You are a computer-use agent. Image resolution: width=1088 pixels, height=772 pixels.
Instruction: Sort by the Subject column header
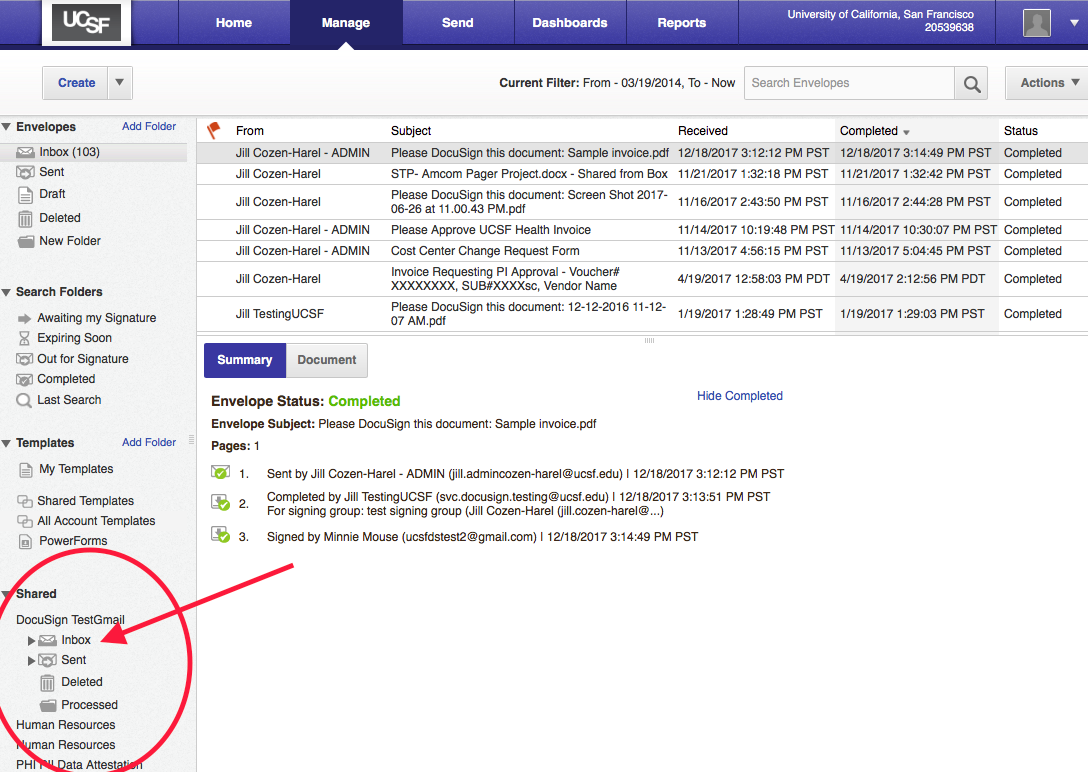click(x=411, y=130)
